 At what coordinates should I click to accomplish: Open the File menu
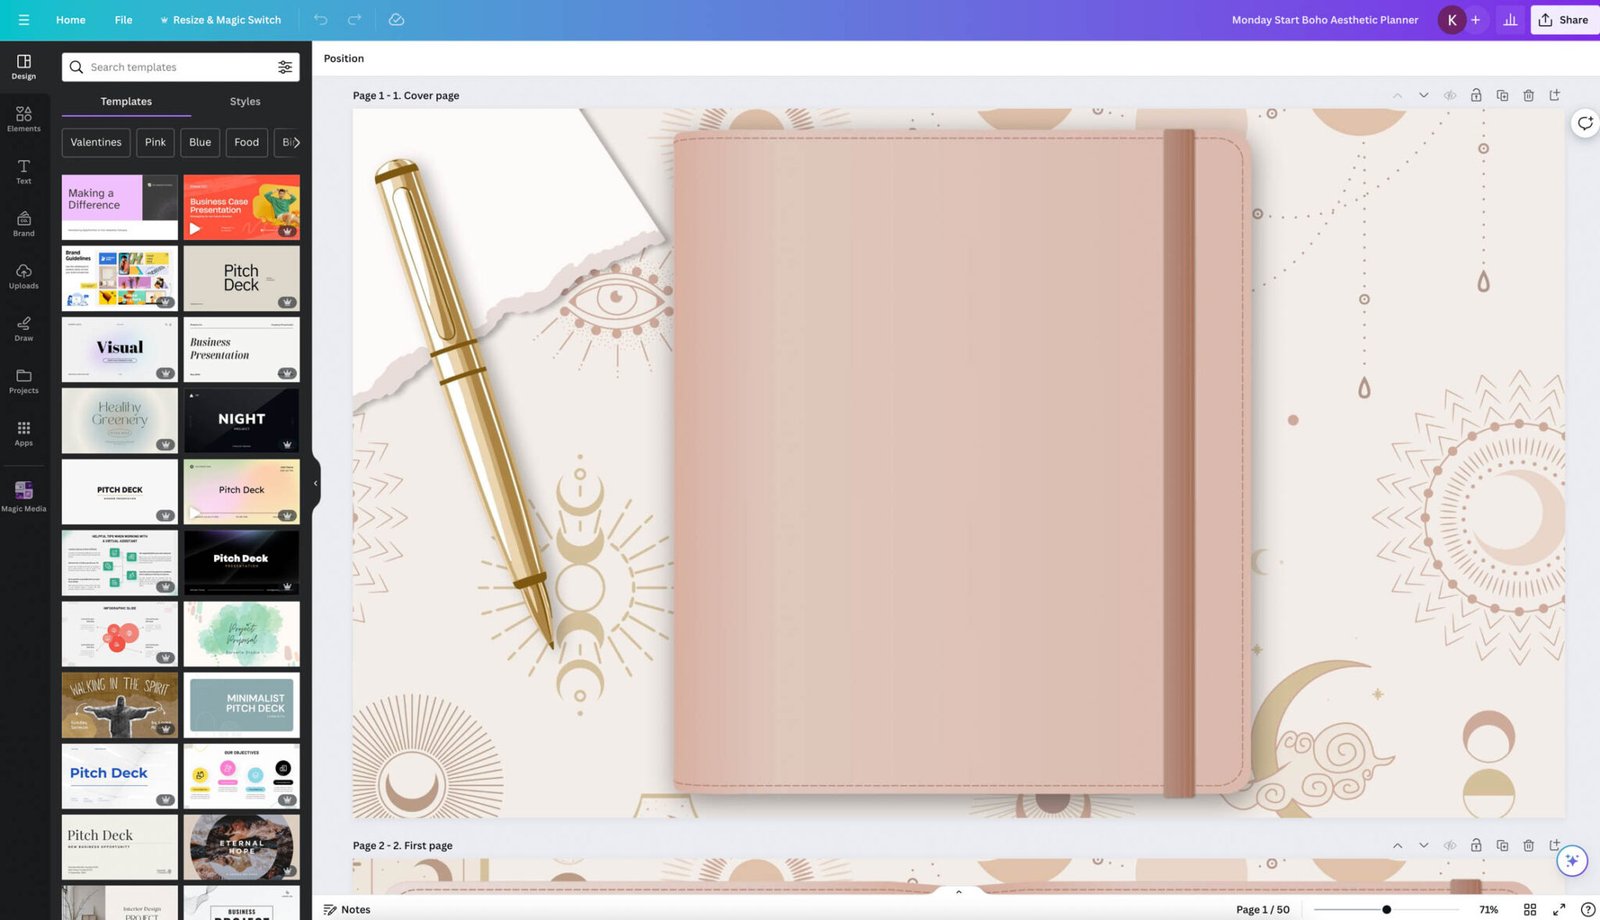coord(123,20)
